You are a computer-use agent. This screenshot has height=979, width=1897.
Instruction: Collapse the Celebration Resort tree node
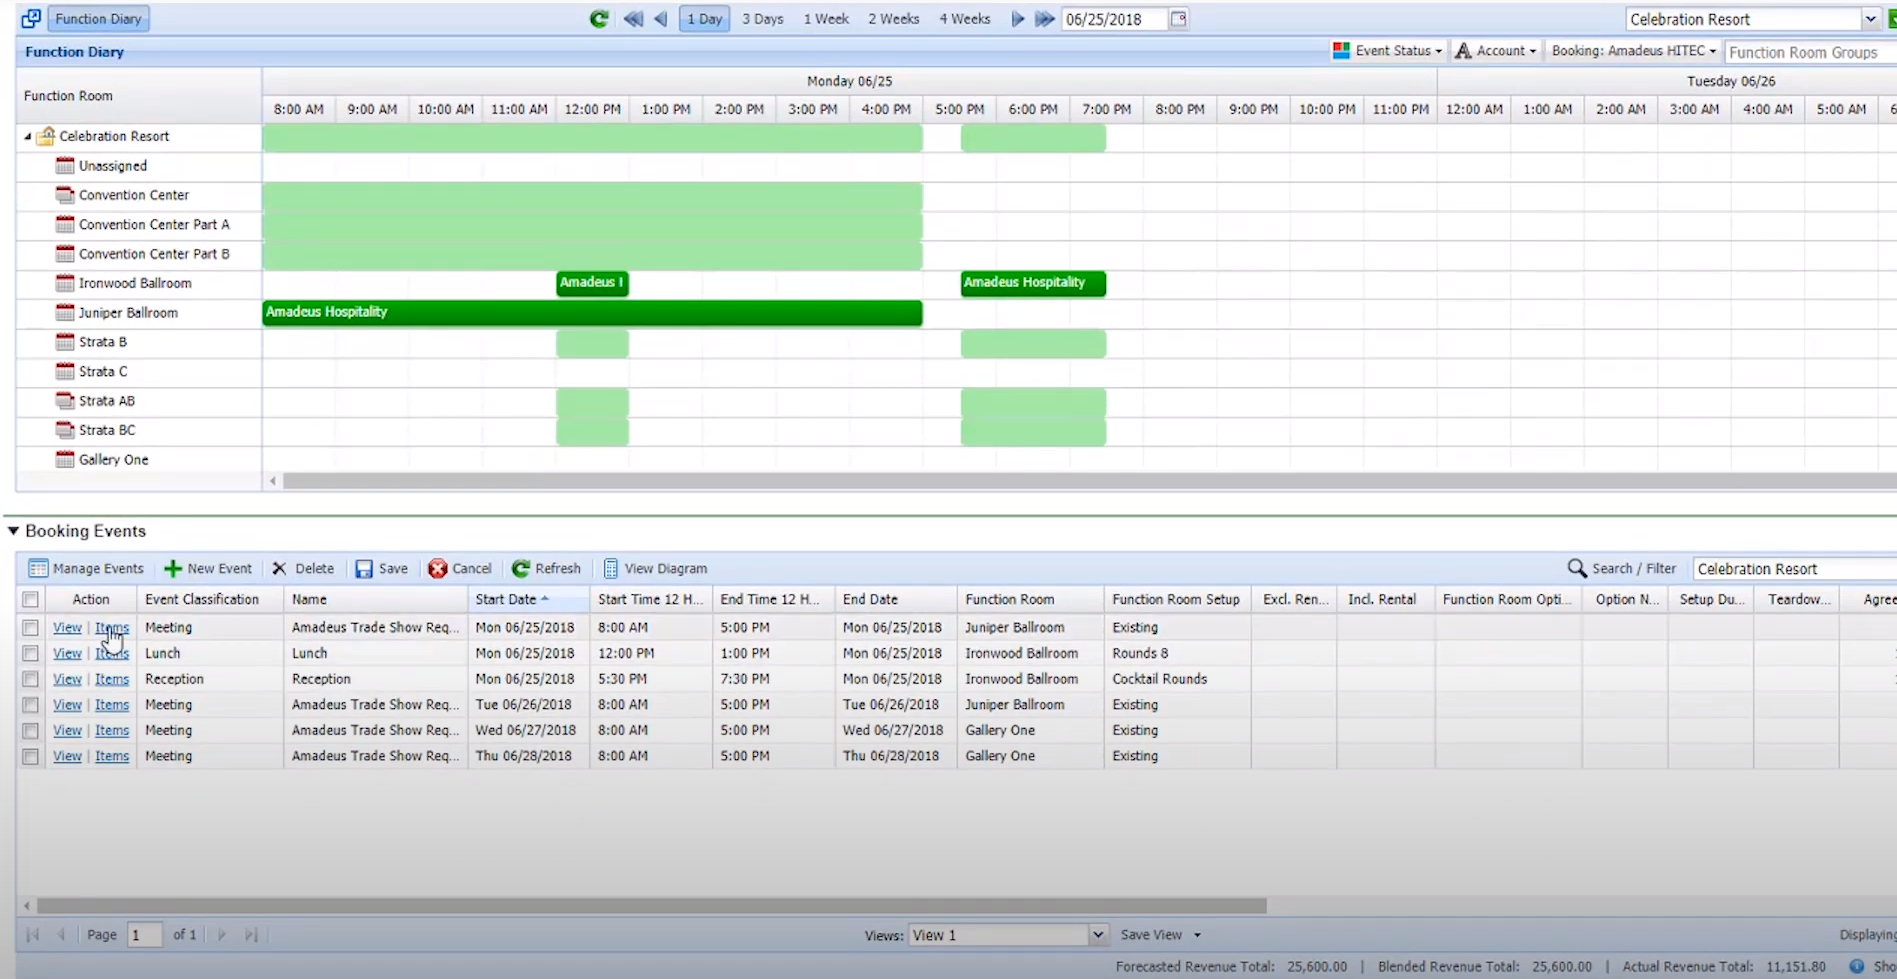pyautogui.click(x=28, y=136)
